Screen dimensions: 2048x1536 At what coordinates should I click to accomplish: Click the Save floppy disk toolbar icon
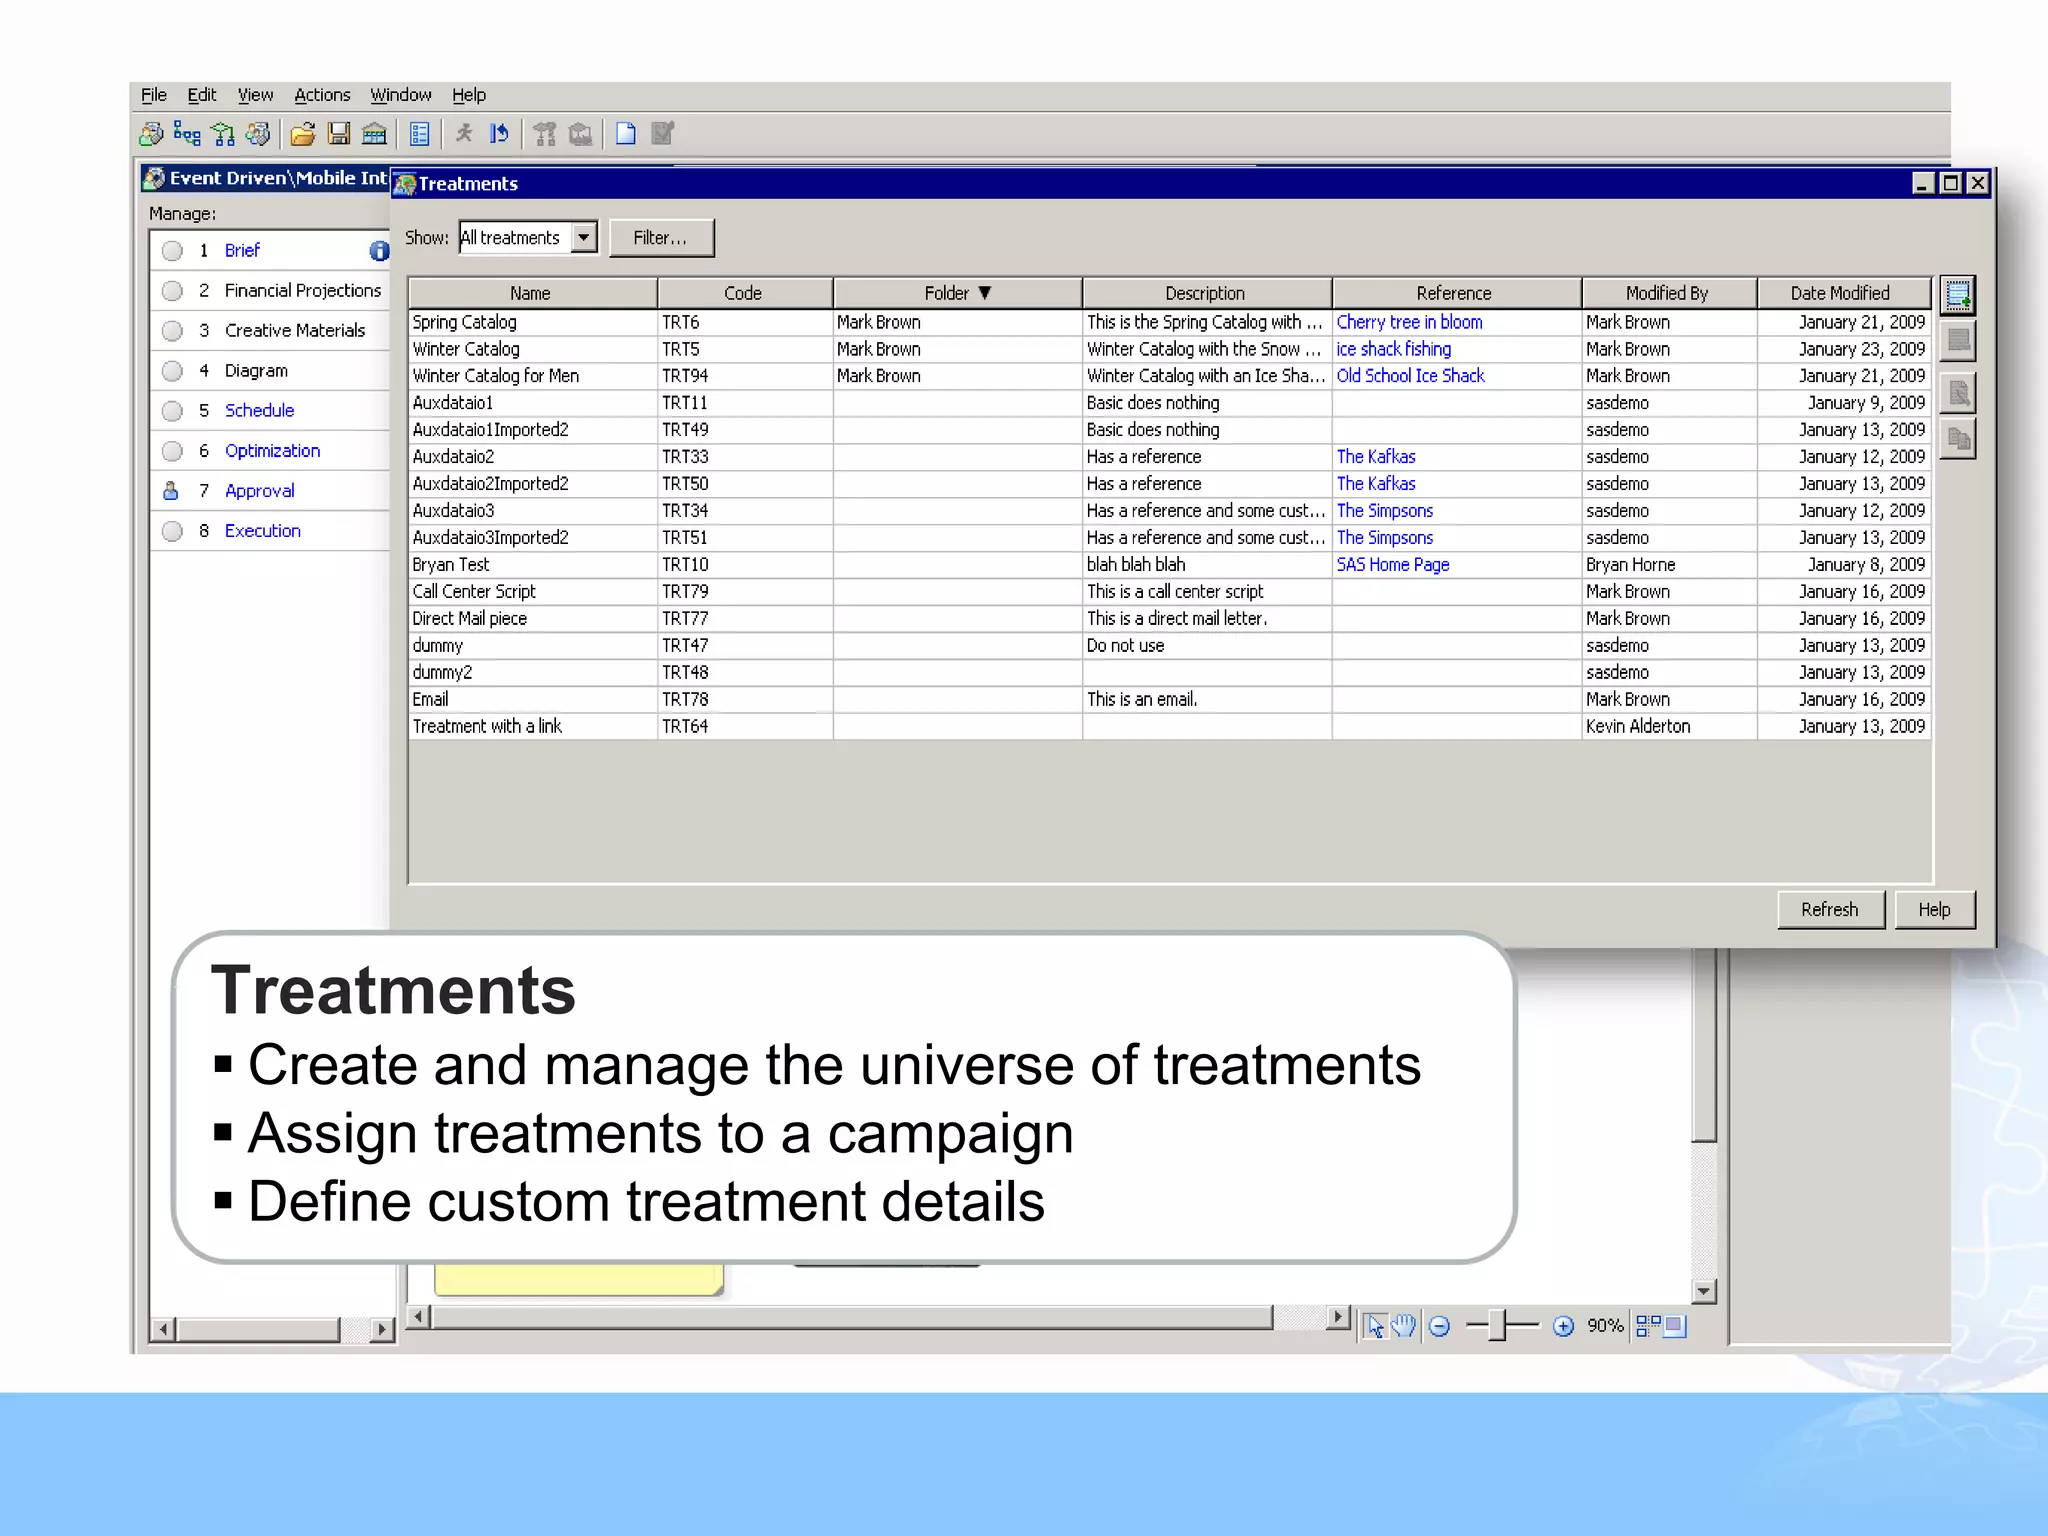(x=339, y=134)
